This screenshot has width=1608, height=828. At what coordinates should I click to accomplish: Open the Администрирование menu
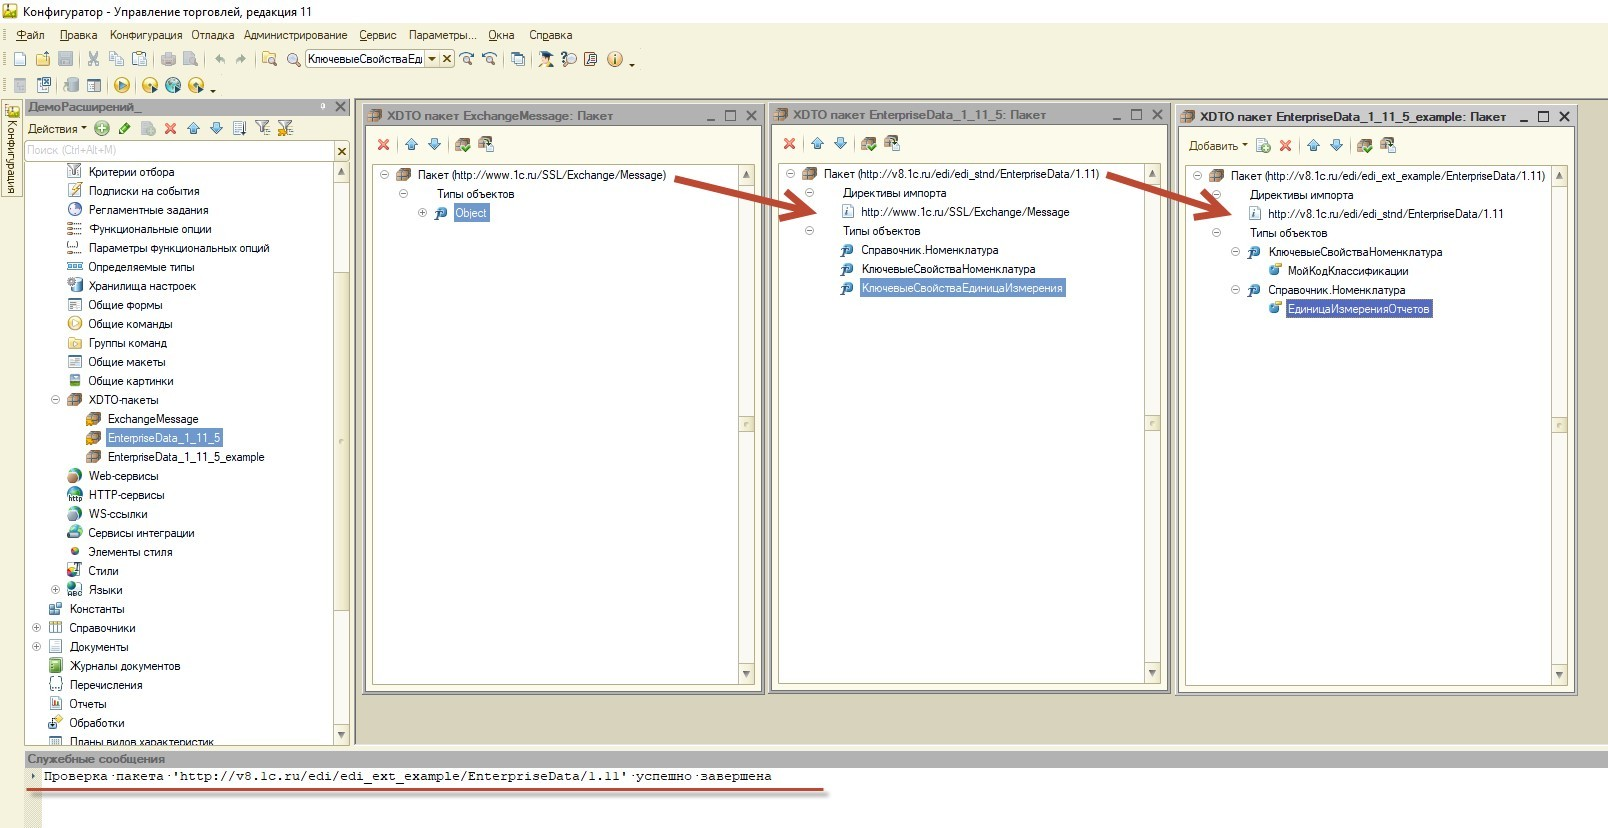pyautogui.click(x=295, y=35)
